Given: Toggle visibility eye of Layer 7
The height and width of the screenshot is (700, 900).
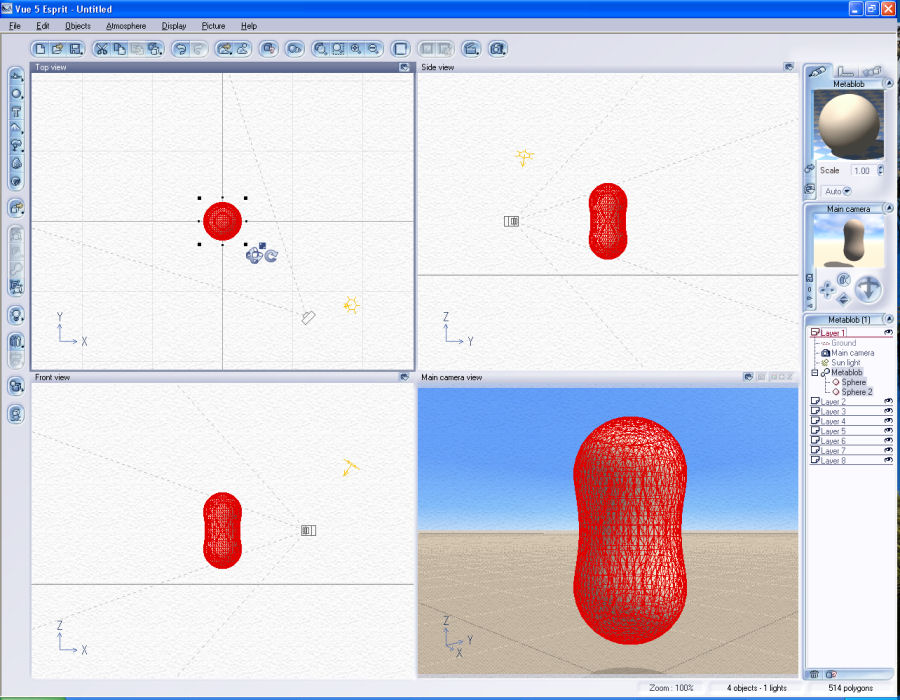Looking at the screenshot, I should pos(888,450).
